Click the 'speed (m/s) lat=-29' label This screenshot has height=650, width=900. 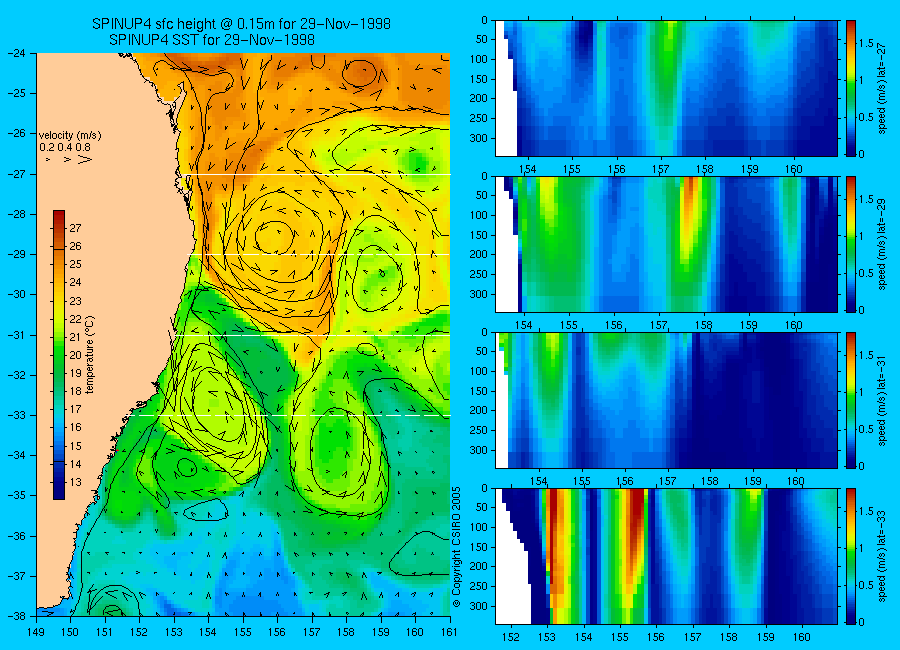click(882, 245)
